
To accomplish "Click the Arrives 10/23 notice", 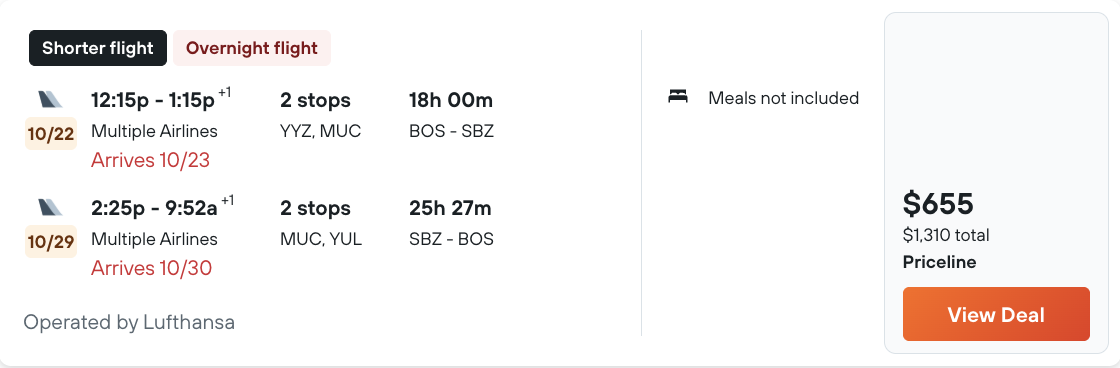I will coord(151,160).
